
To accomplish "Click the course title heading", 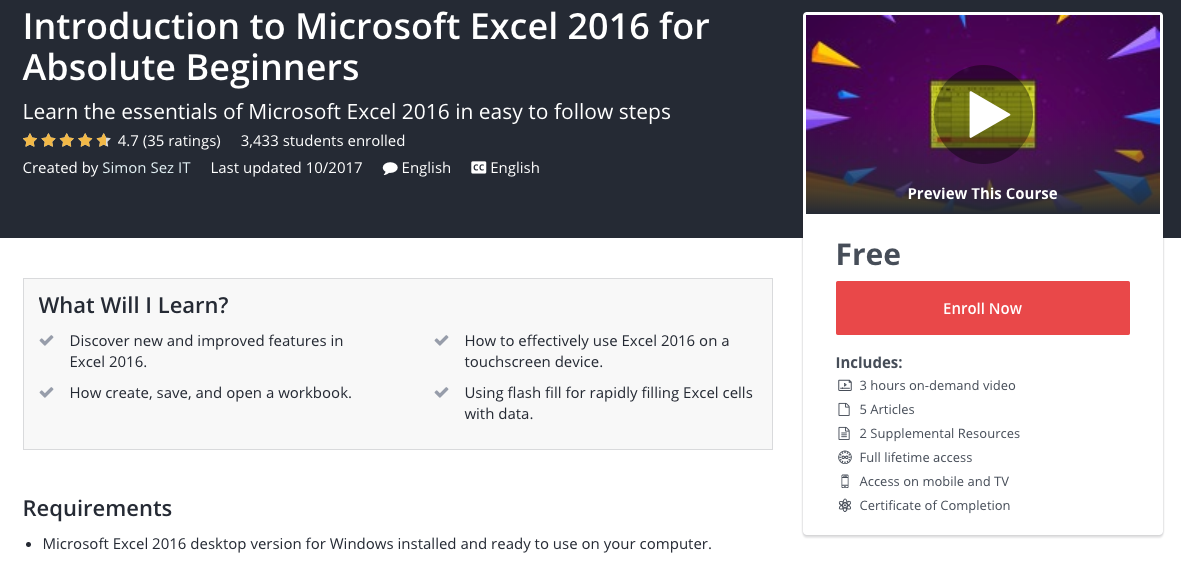I will (366, 47).
